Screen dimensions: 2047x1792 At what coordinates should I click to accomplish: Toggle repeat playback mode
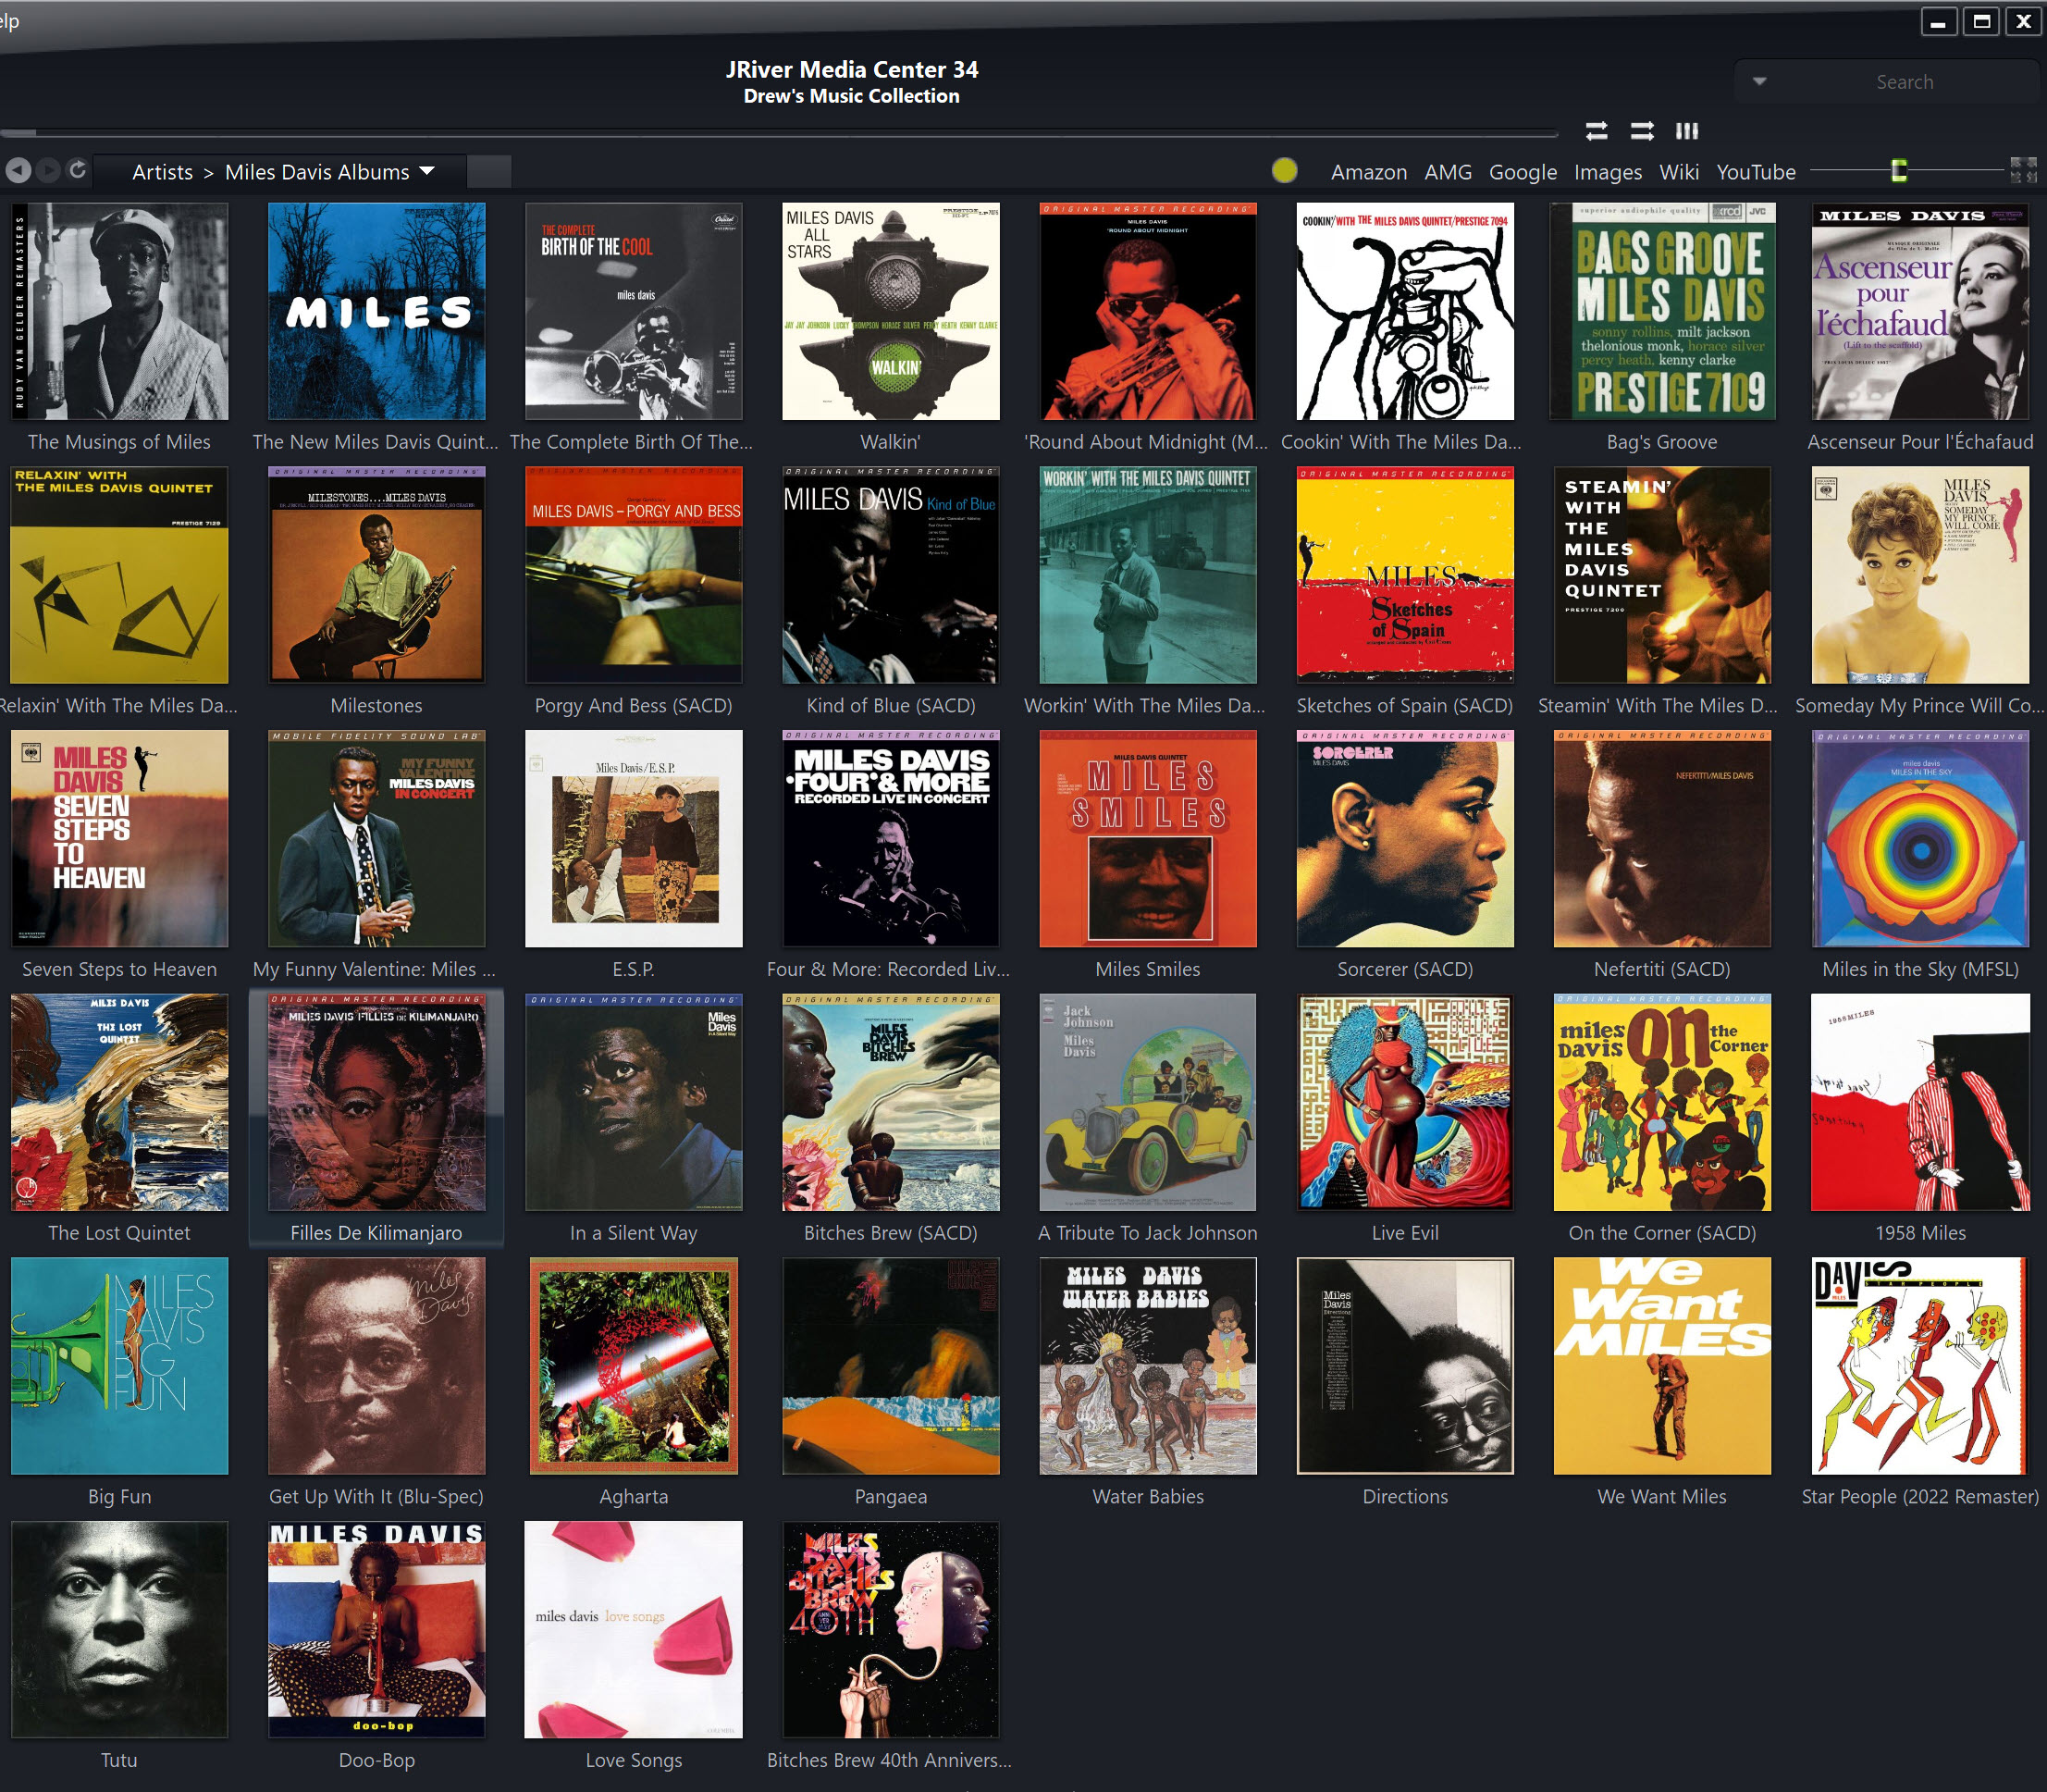(1596, 131)
